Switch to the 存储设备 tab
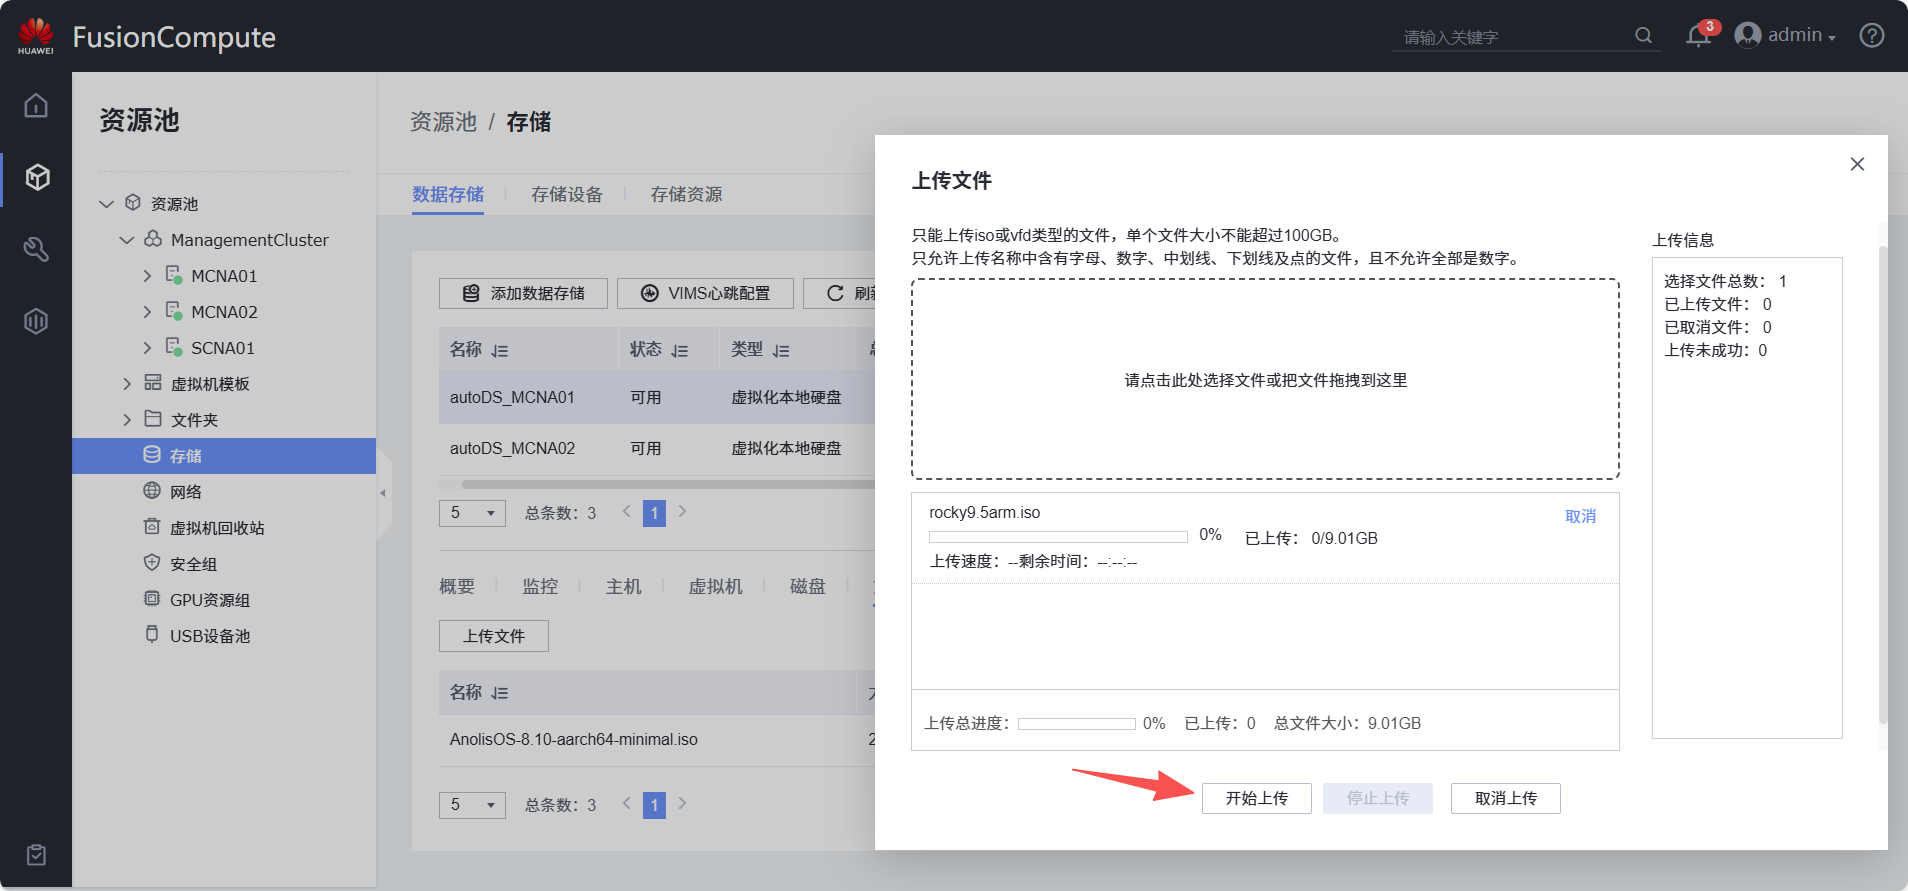 pyautogui.click(x=567, y=194)
